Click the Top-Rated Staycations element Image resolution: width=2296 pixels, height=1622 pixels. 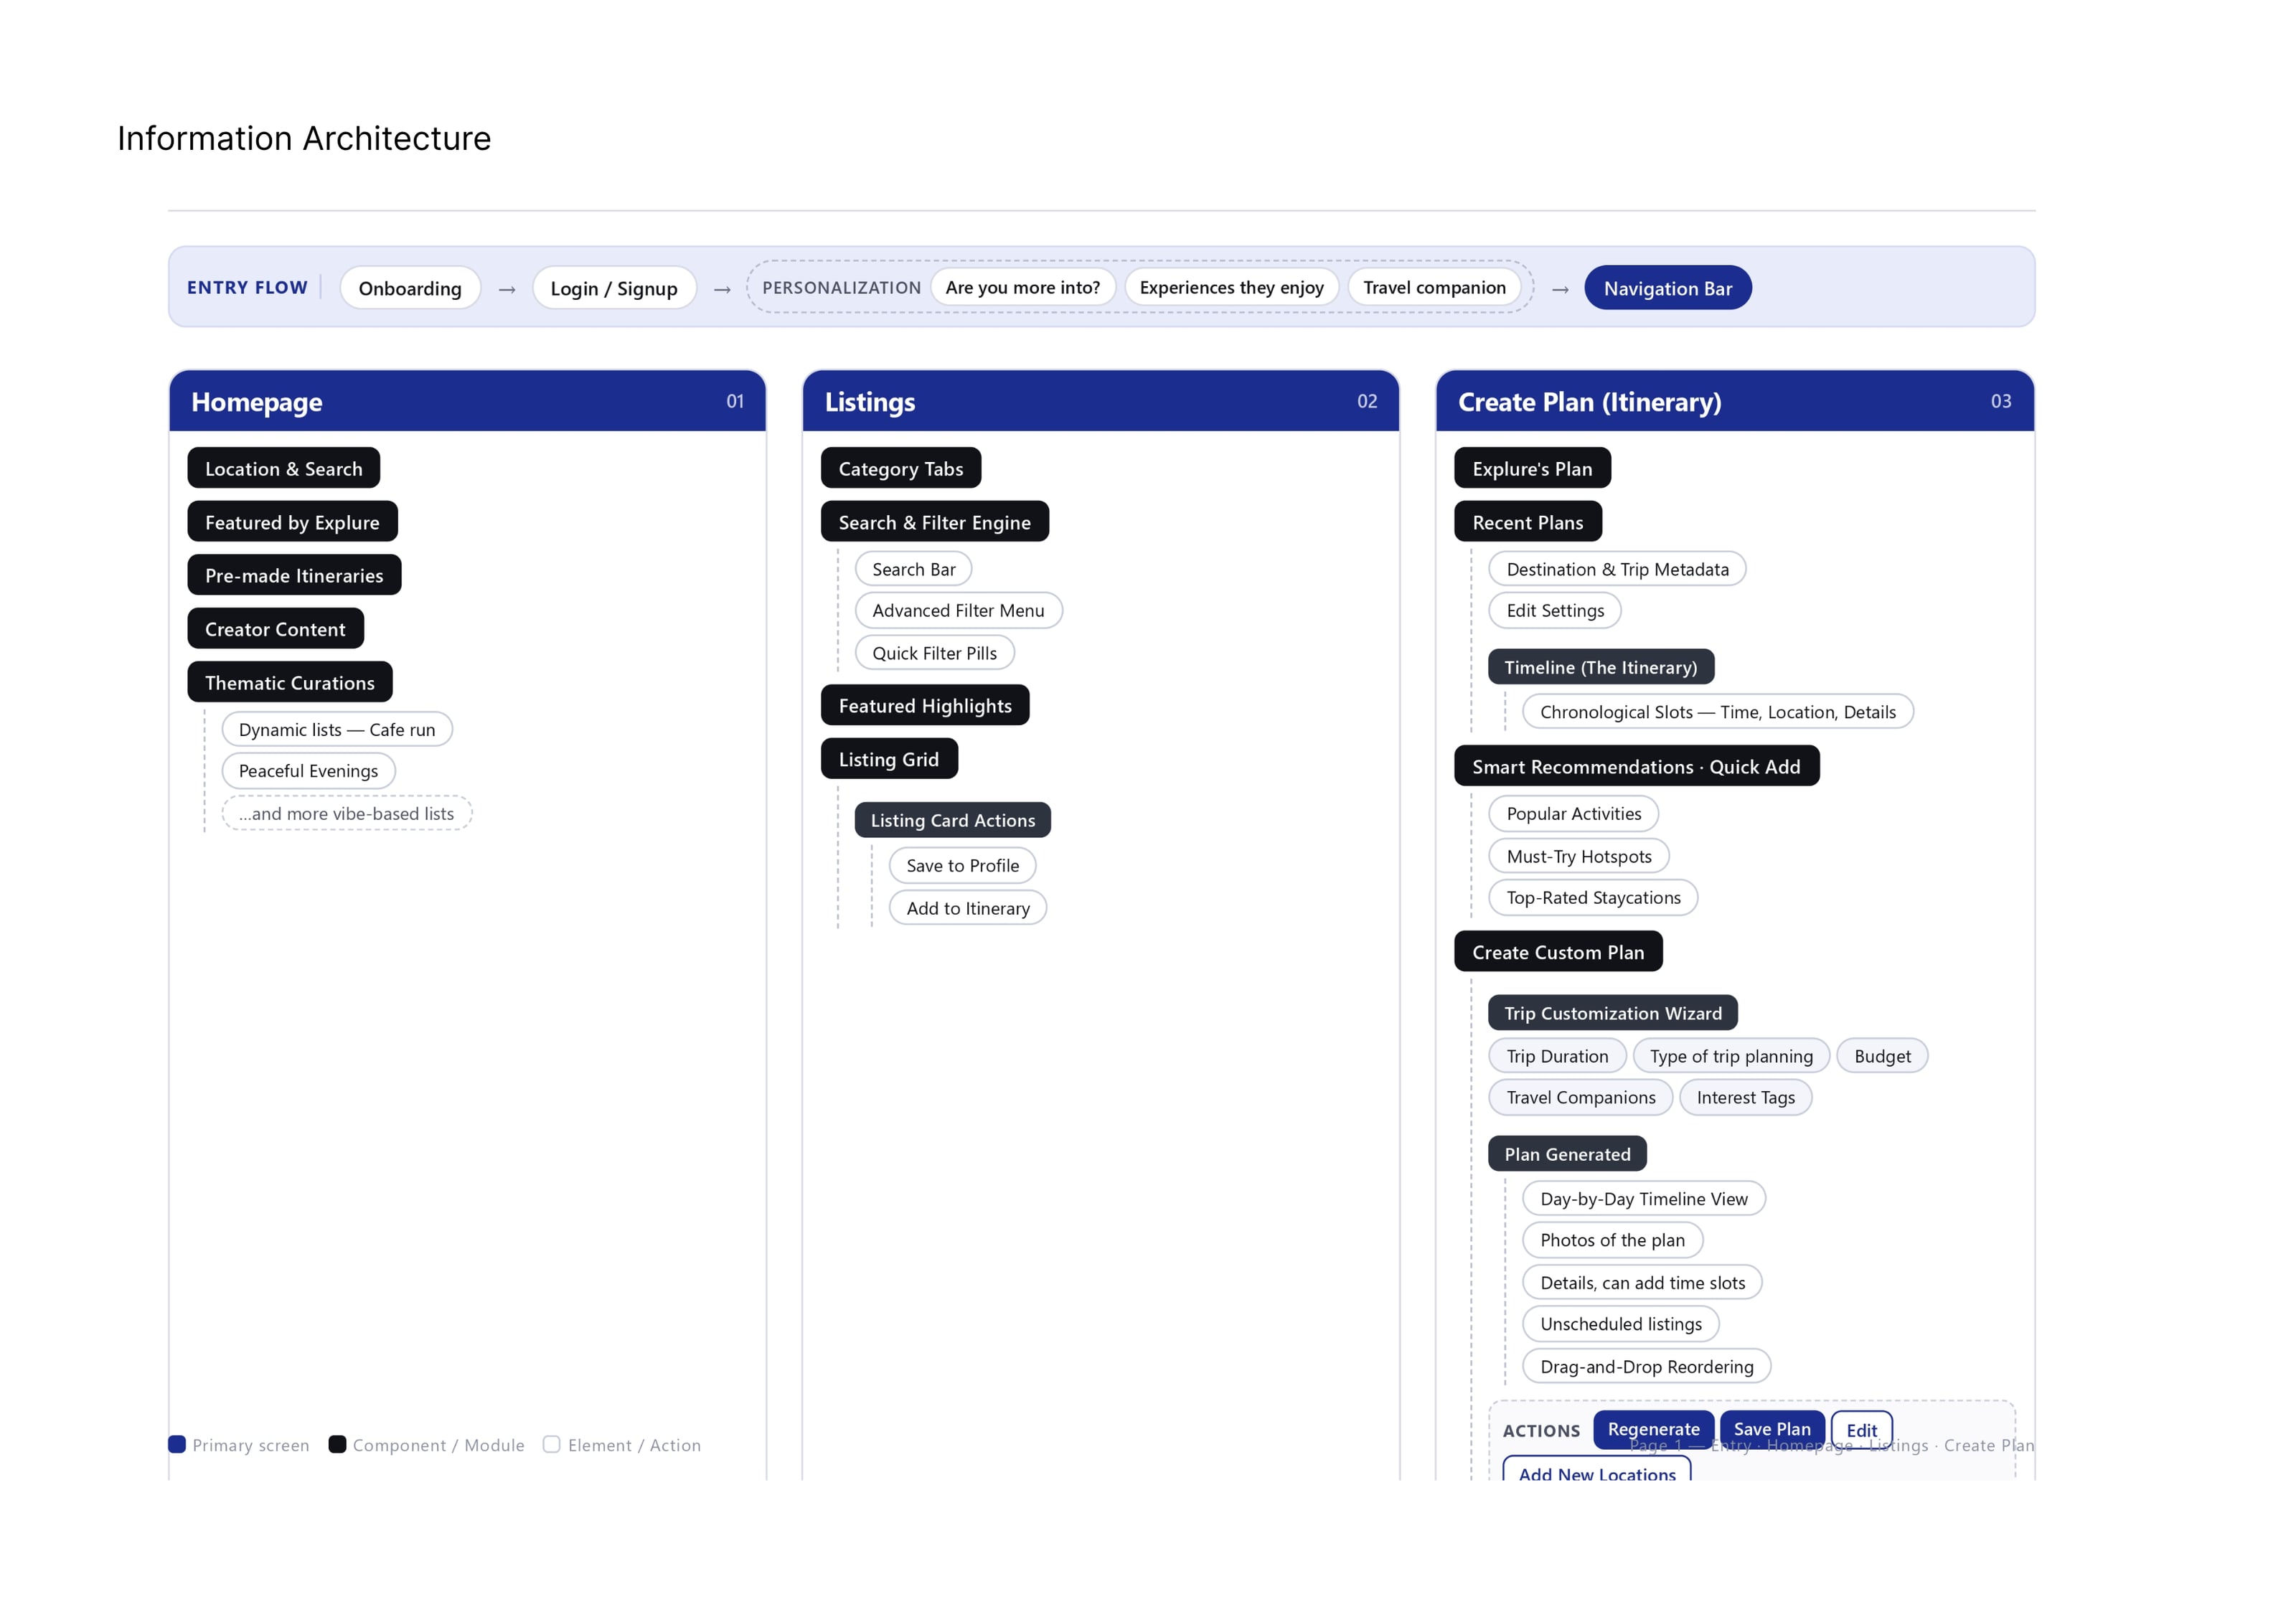(1593, 897)
